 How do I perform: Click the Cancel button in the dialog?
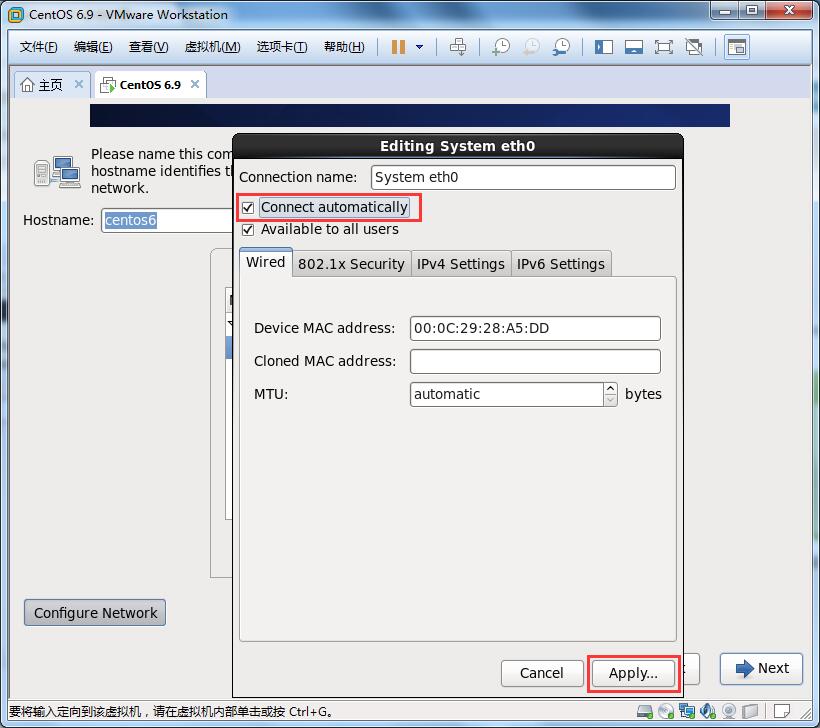coord(542,673)
